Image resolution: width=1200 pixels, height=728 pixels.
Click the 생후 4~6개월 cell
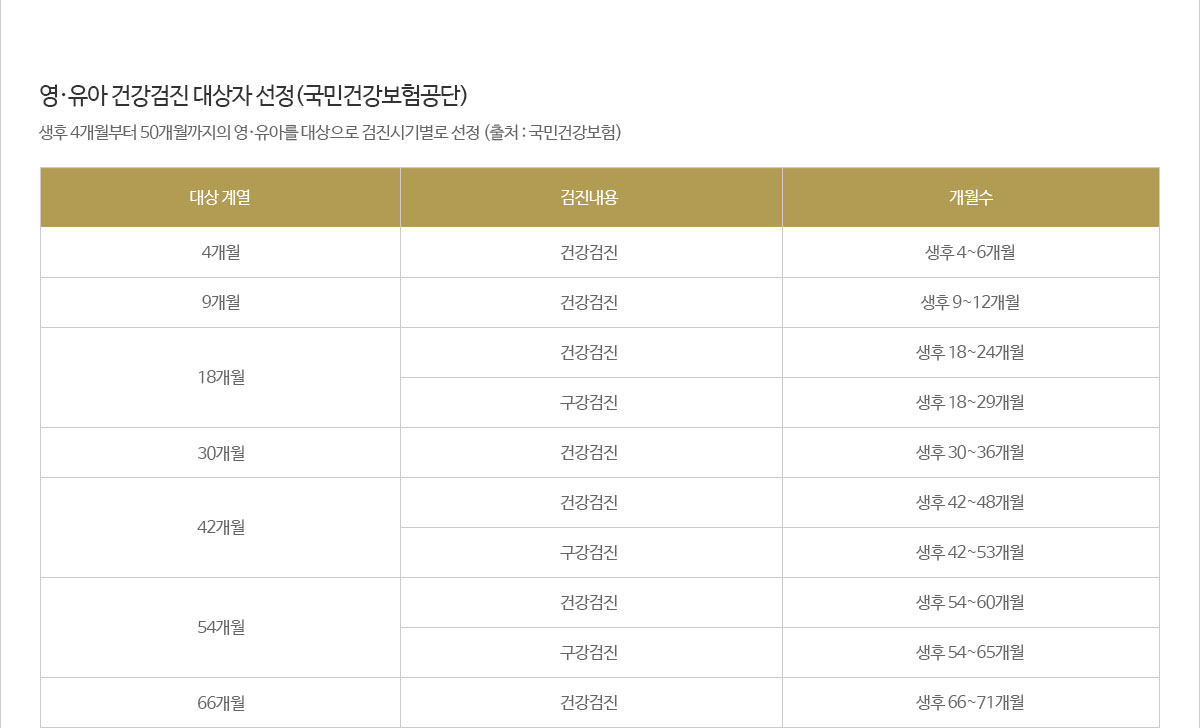pos(970,252)
